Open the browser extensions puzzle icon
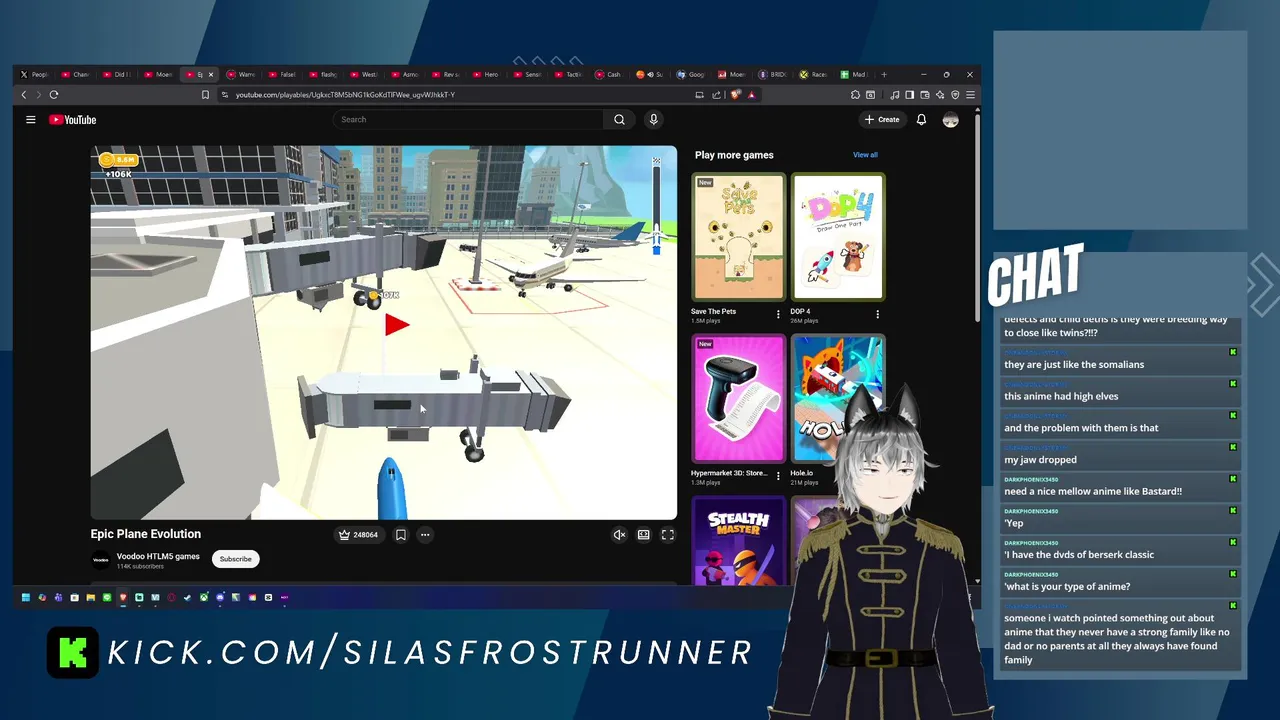This screenshot has width=1280, height=720. click(x=856, y=95)
